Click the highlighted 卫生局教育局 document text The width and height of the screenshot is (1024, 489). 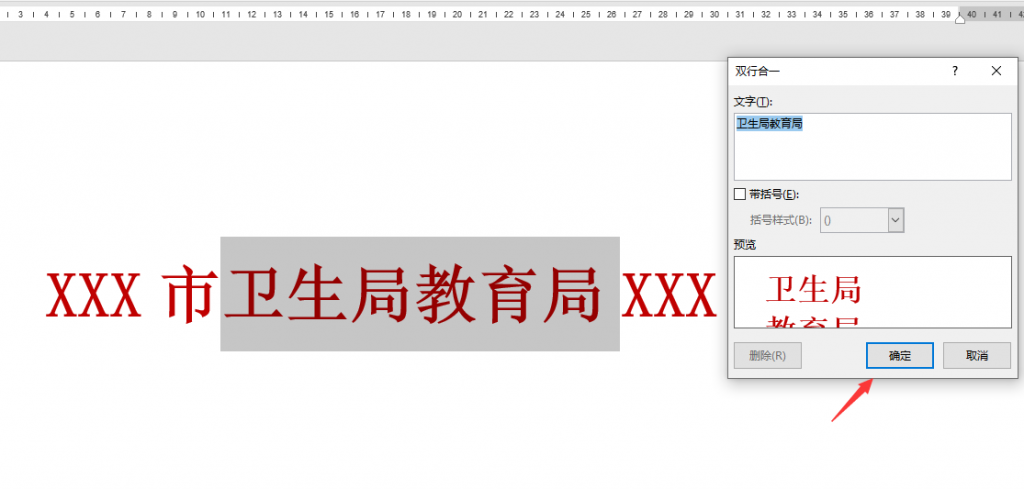tap(419, 294)
